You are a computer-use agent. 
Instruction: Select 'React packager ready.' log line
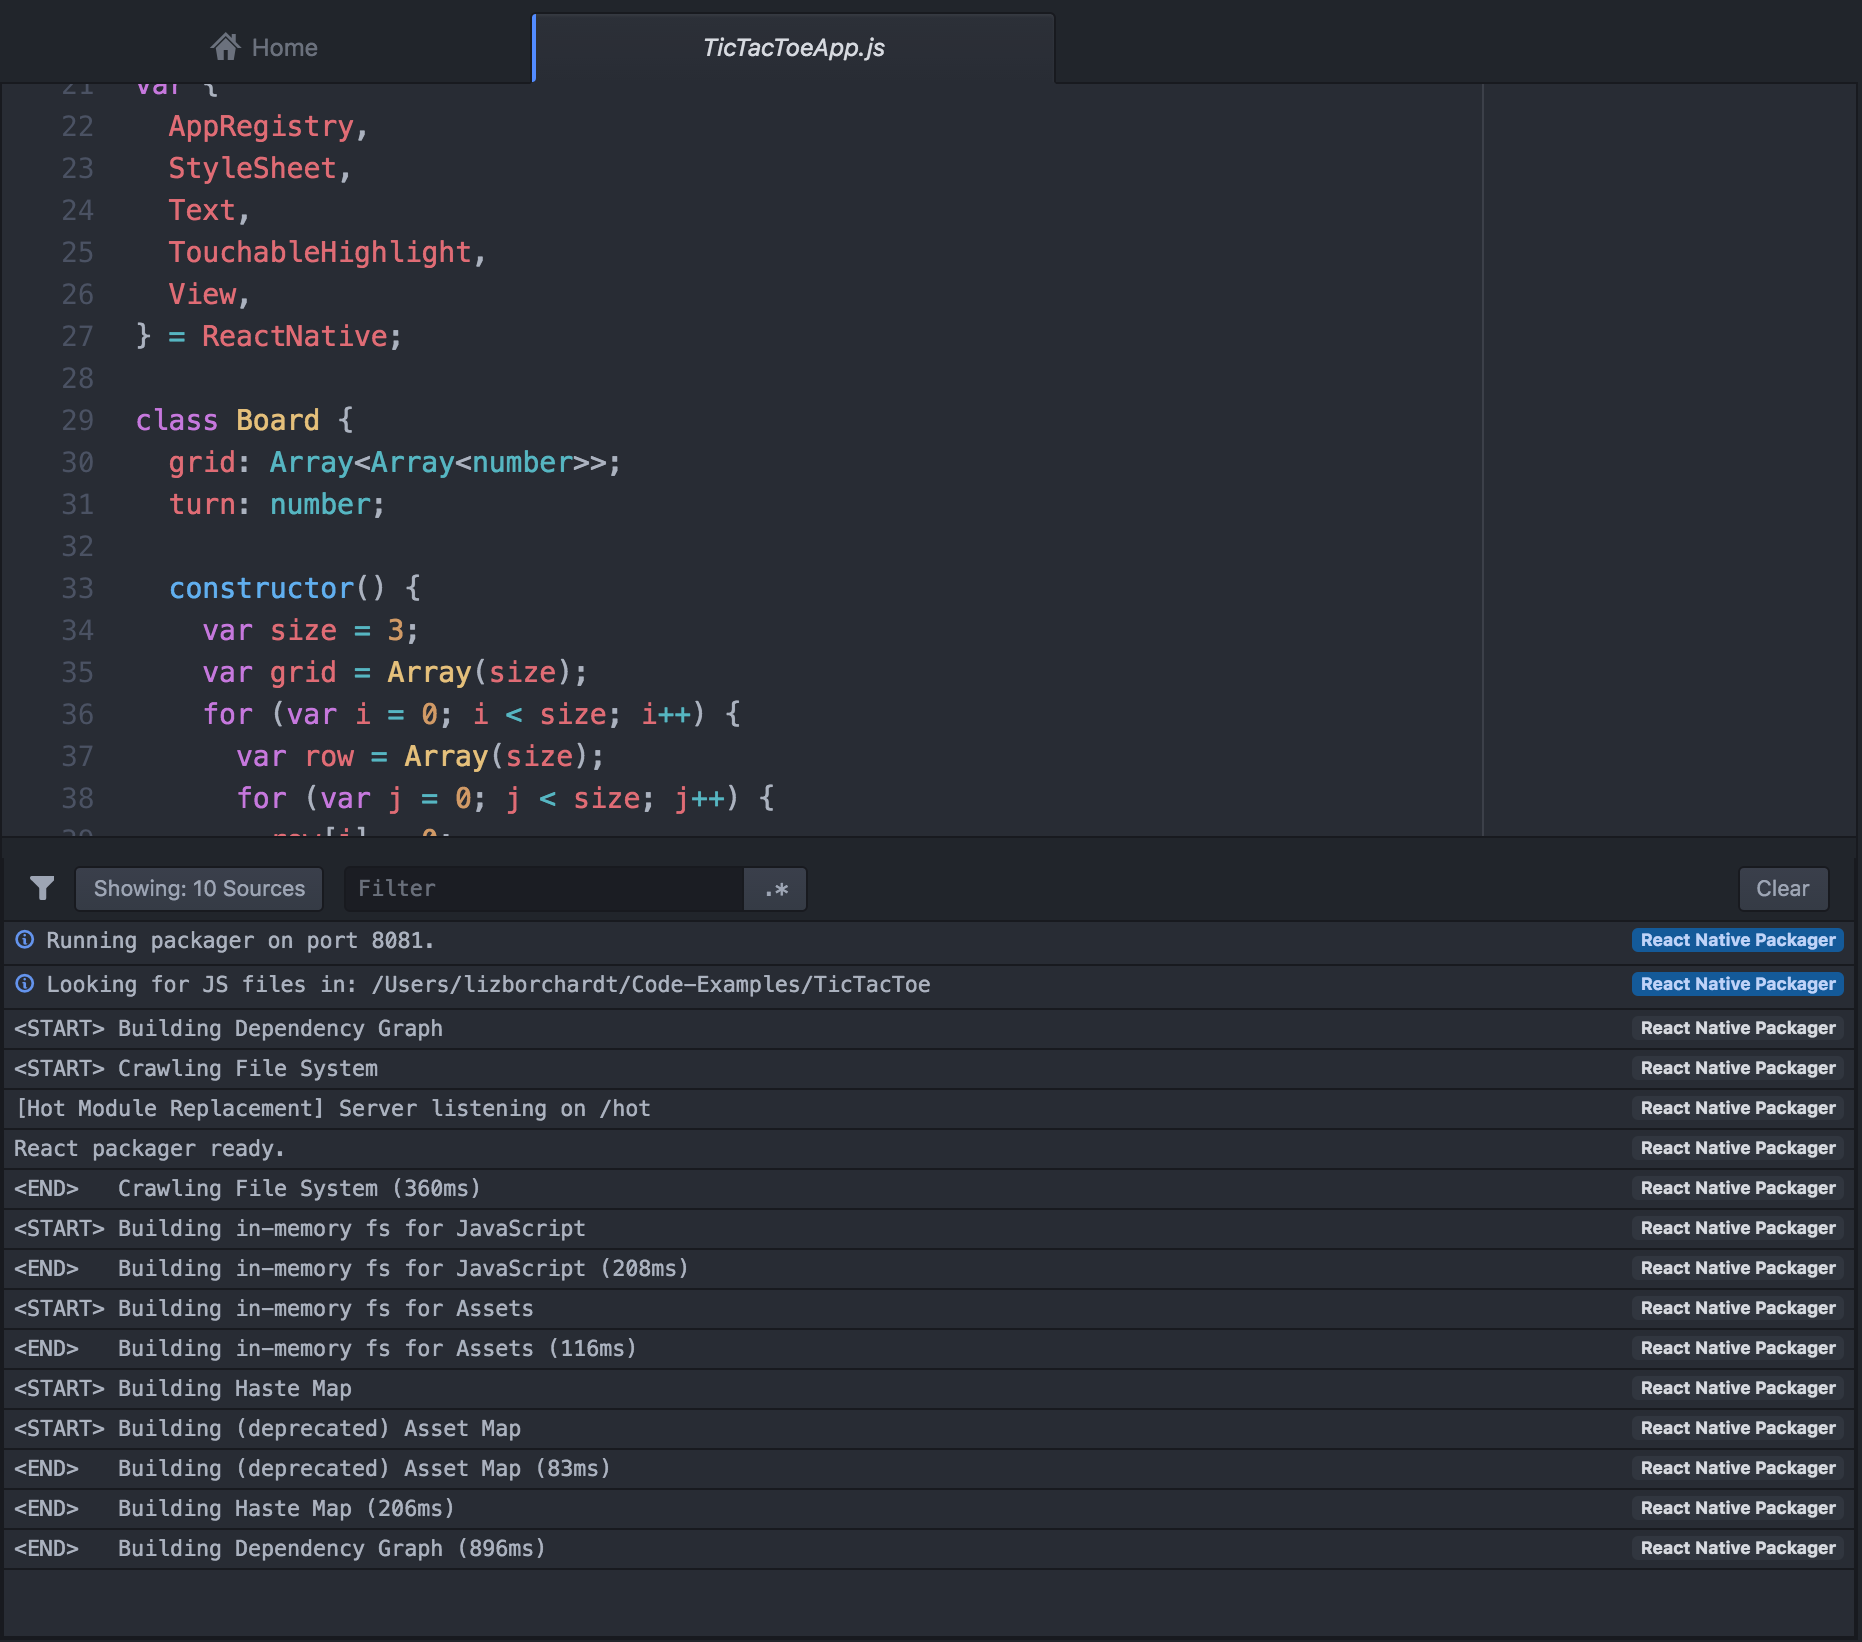pos(149,1148)
